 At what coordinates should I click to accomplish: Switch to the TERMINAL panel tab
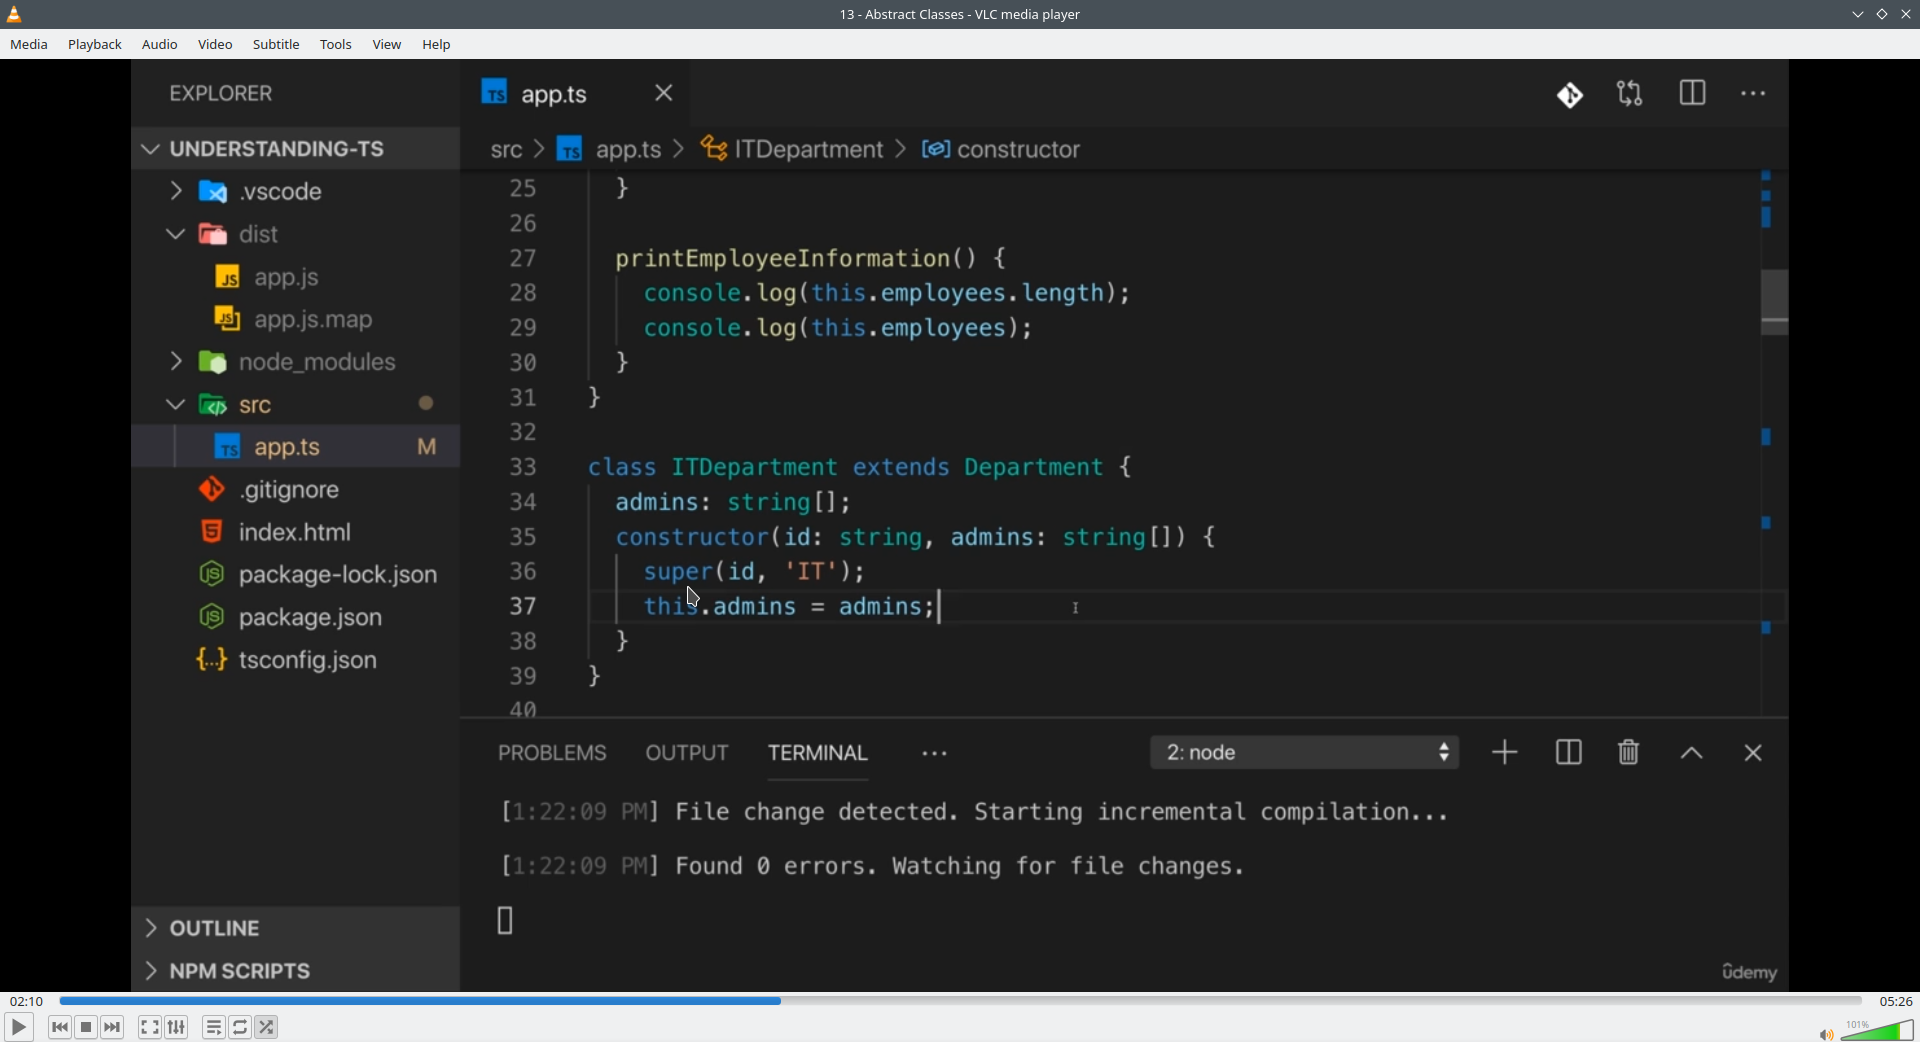tap(818, 753)
